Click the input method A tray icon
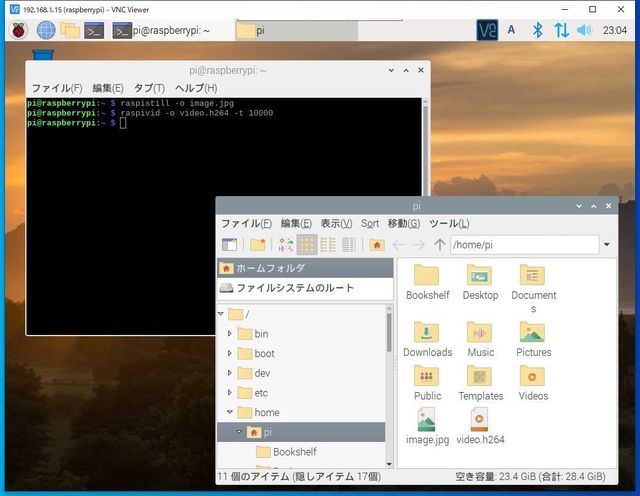Screen dimensions: 640x496 [x=511, y=30]
